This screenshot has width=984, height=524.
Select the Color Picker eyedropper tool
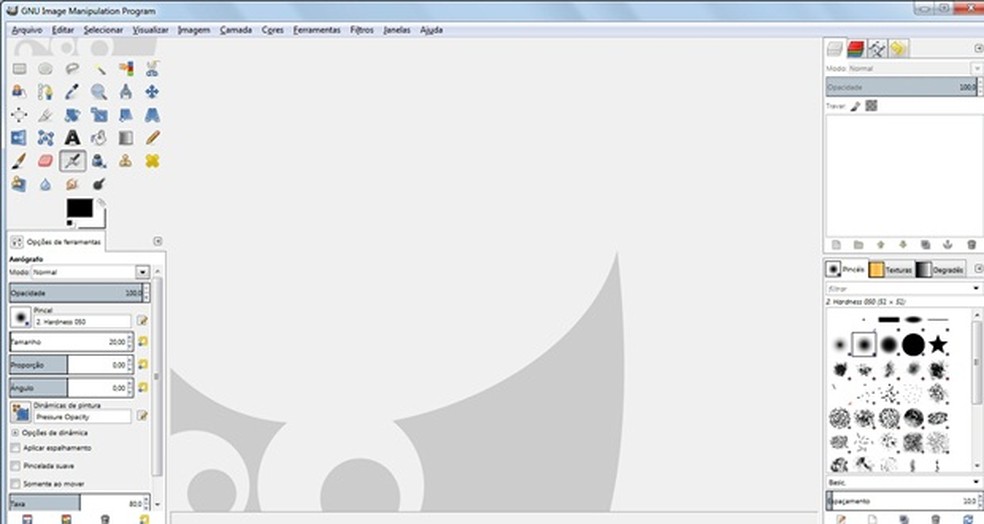(x=72, y=92)
